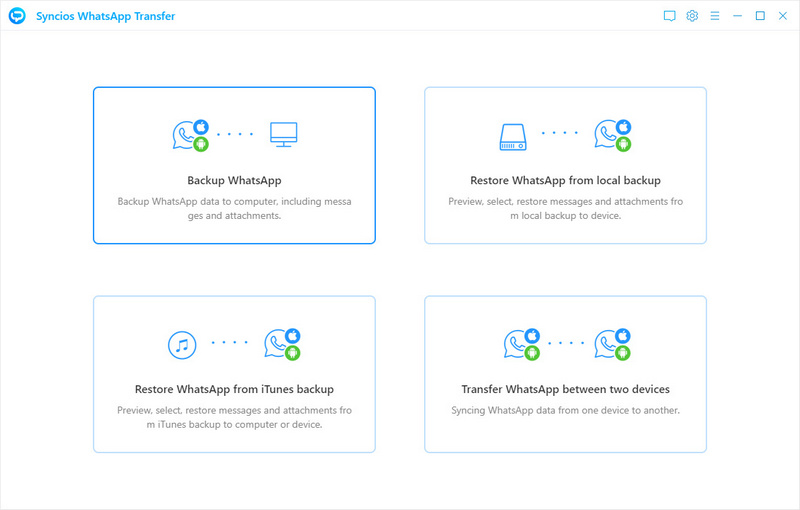Click 'm local backup to device.' description text
This screenshot has width=800, height=510.
(x=565, y=216)
